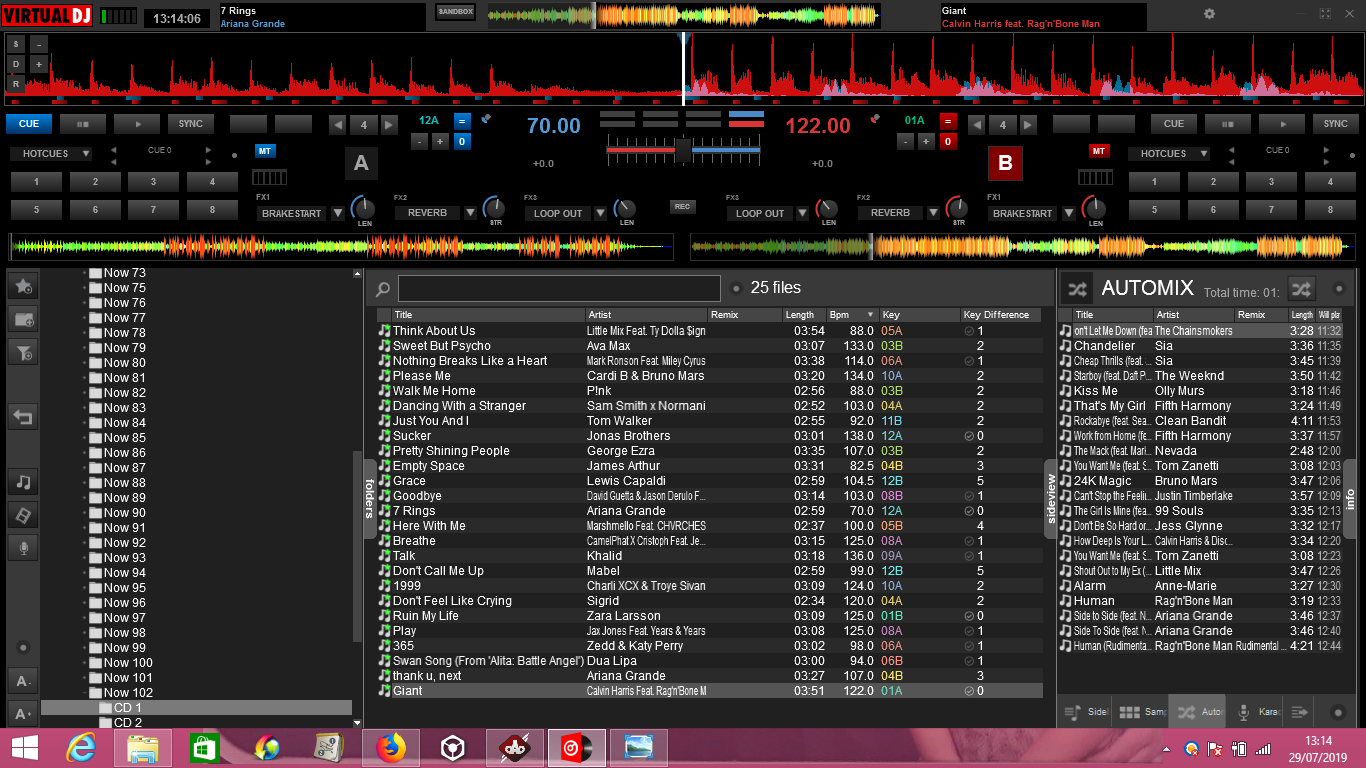The width and height of the screenshot is (1366, 768).
Task: Open the favorites star folder icon in sidebar
Action: tap(23, 286)
